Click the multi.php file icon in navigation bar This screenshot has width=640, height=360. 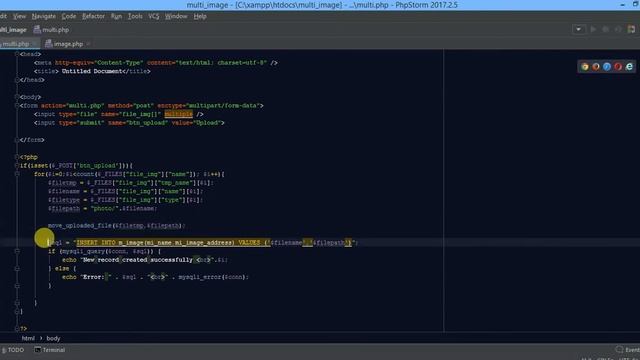coord(37,29)
